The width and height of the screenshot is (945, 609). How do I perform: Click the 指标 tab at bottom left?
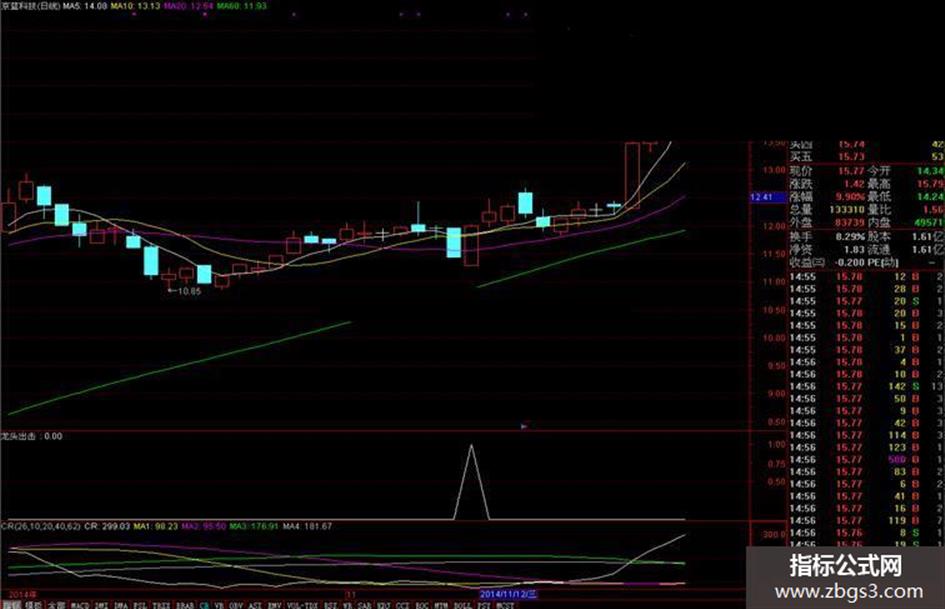[x=11, y=605]
